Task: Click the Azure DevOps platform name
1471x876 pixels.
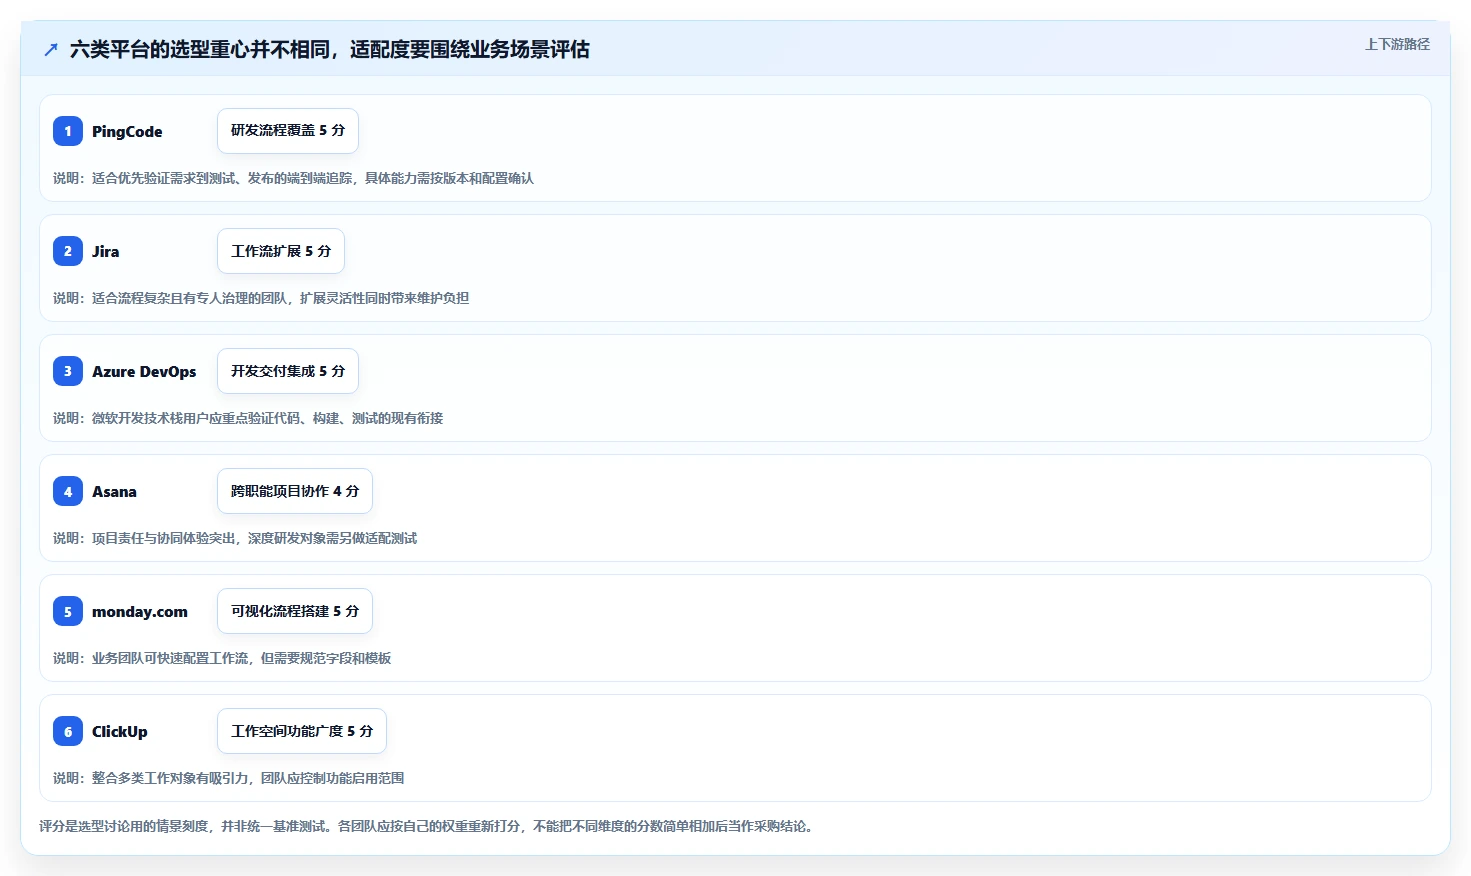Action: [x=144, y=371]
